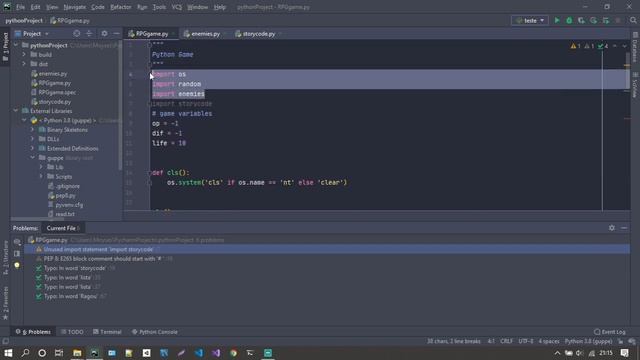The image size is (640, 360).
Task: Open Windows Start menu
Action: point(8,353)
